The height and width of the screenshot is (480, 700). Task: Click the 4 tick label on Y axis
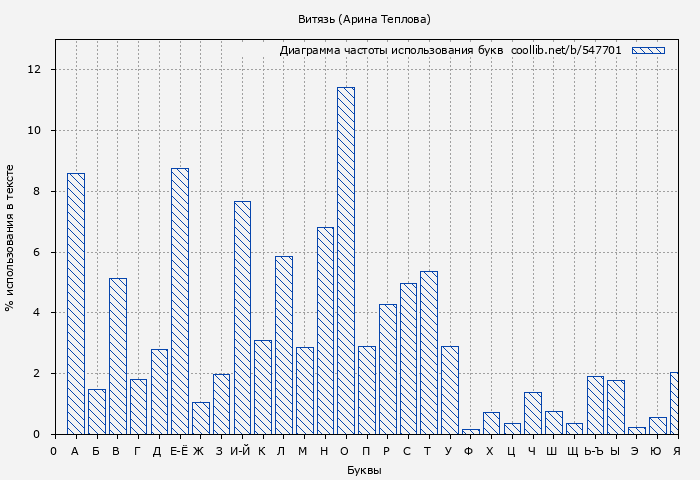[37, 313]
